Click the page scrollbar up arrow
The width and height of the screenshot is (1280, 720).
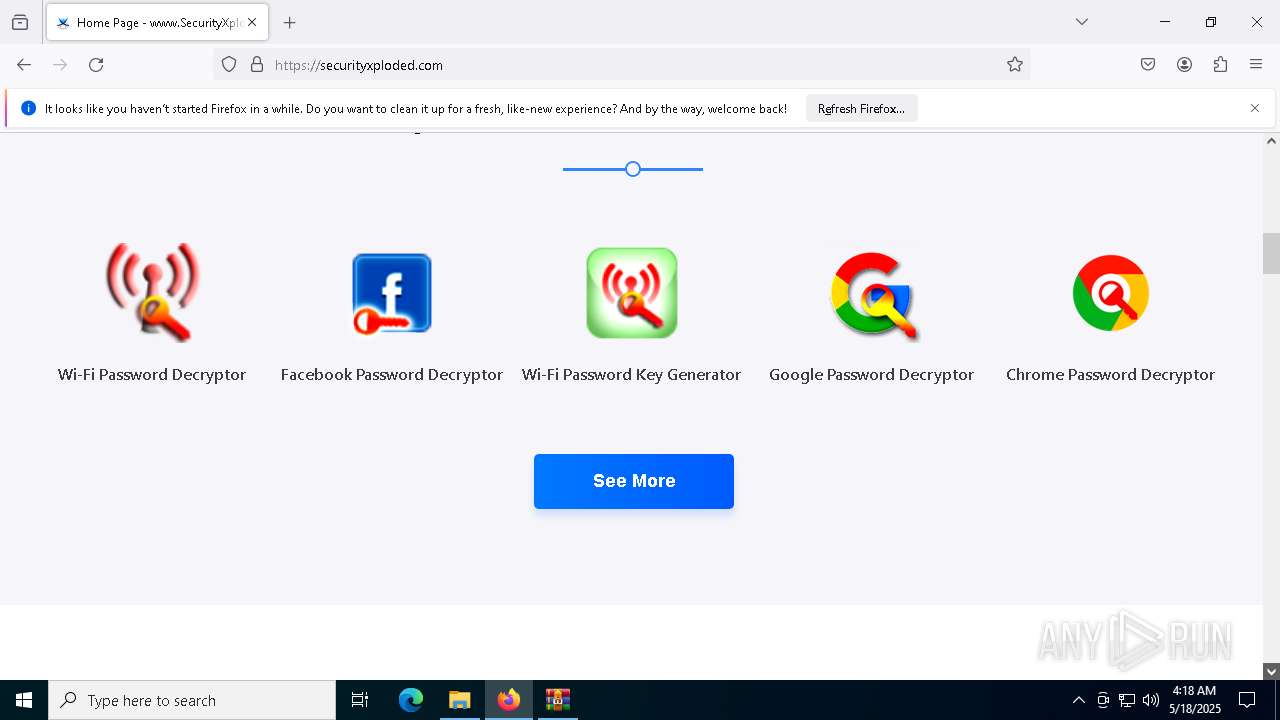coord(1271,141)
